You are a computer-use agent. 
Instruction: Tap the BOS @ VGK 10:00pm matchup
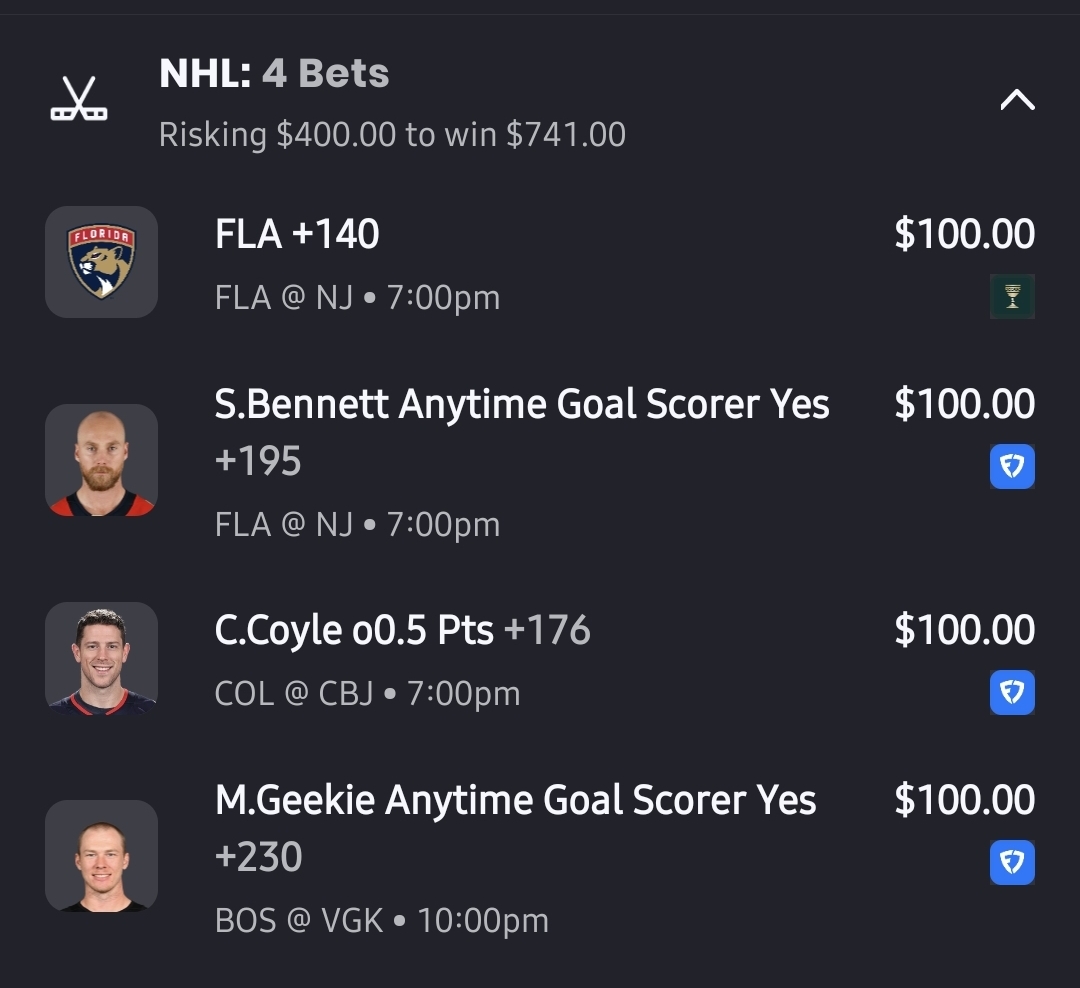coord(381,921)
